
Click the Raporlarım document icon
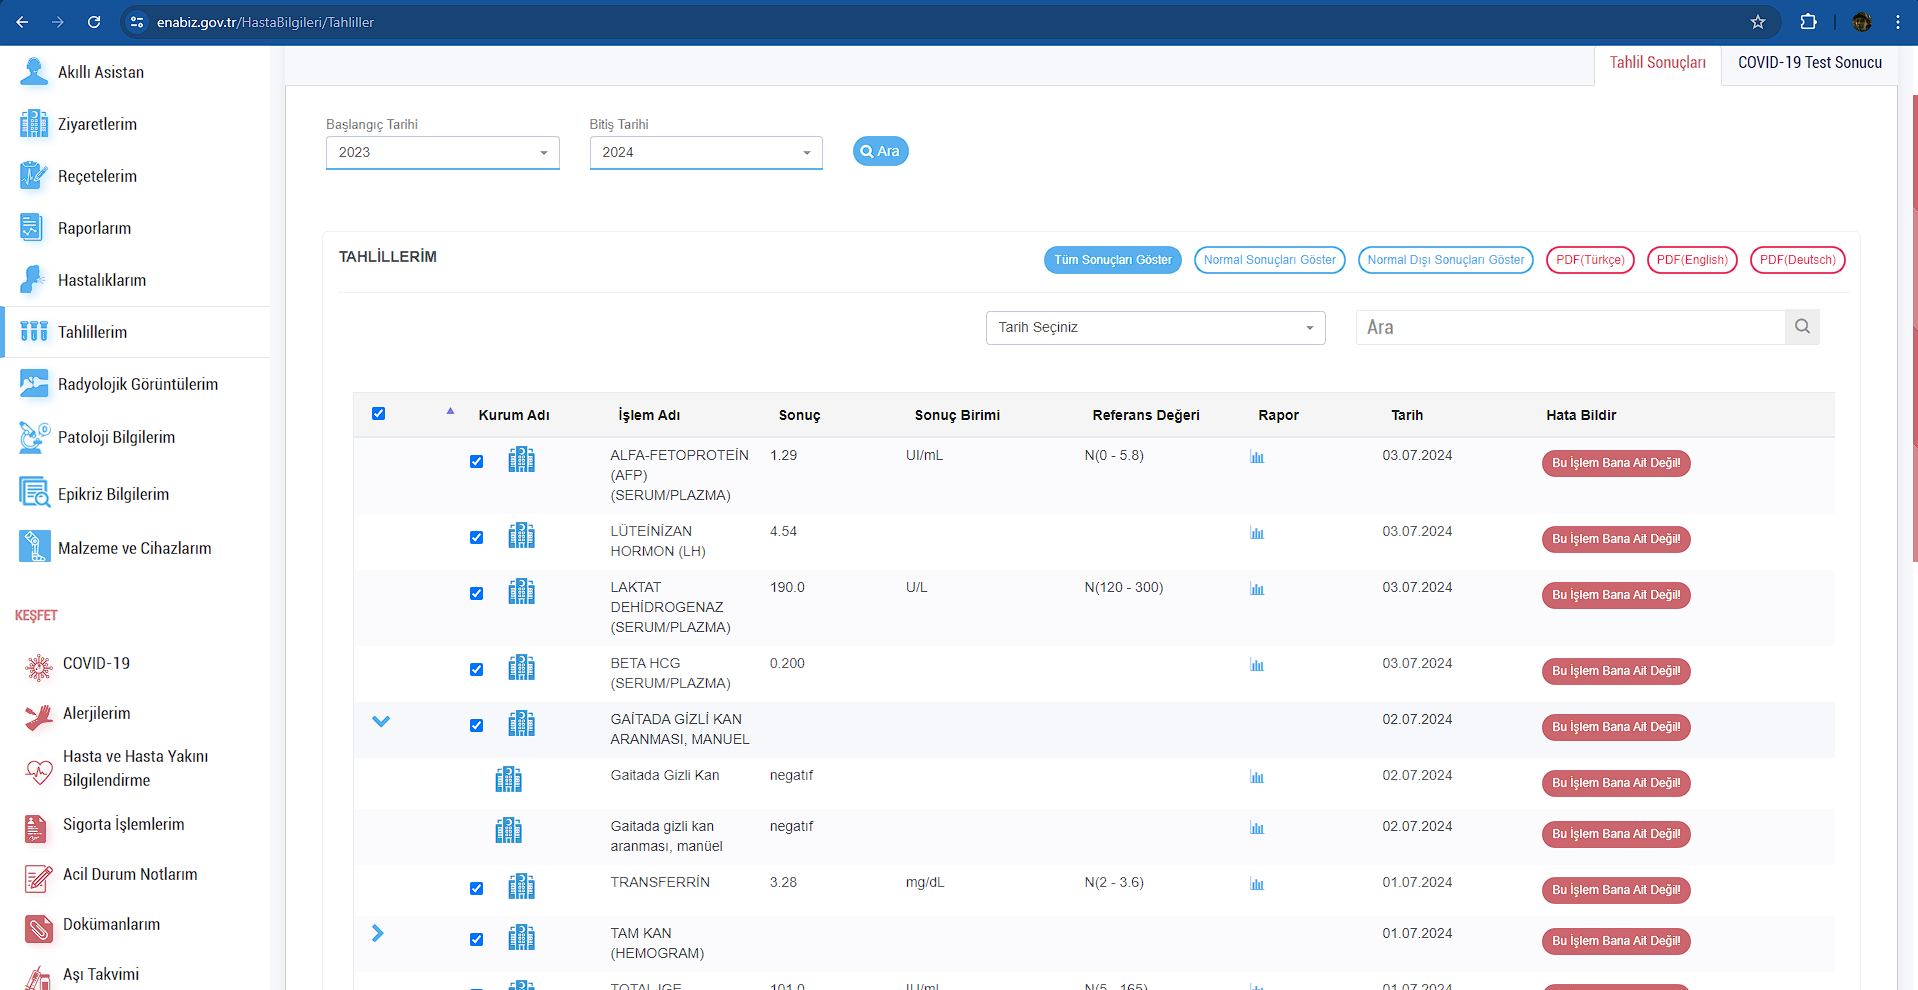(32, 228)
